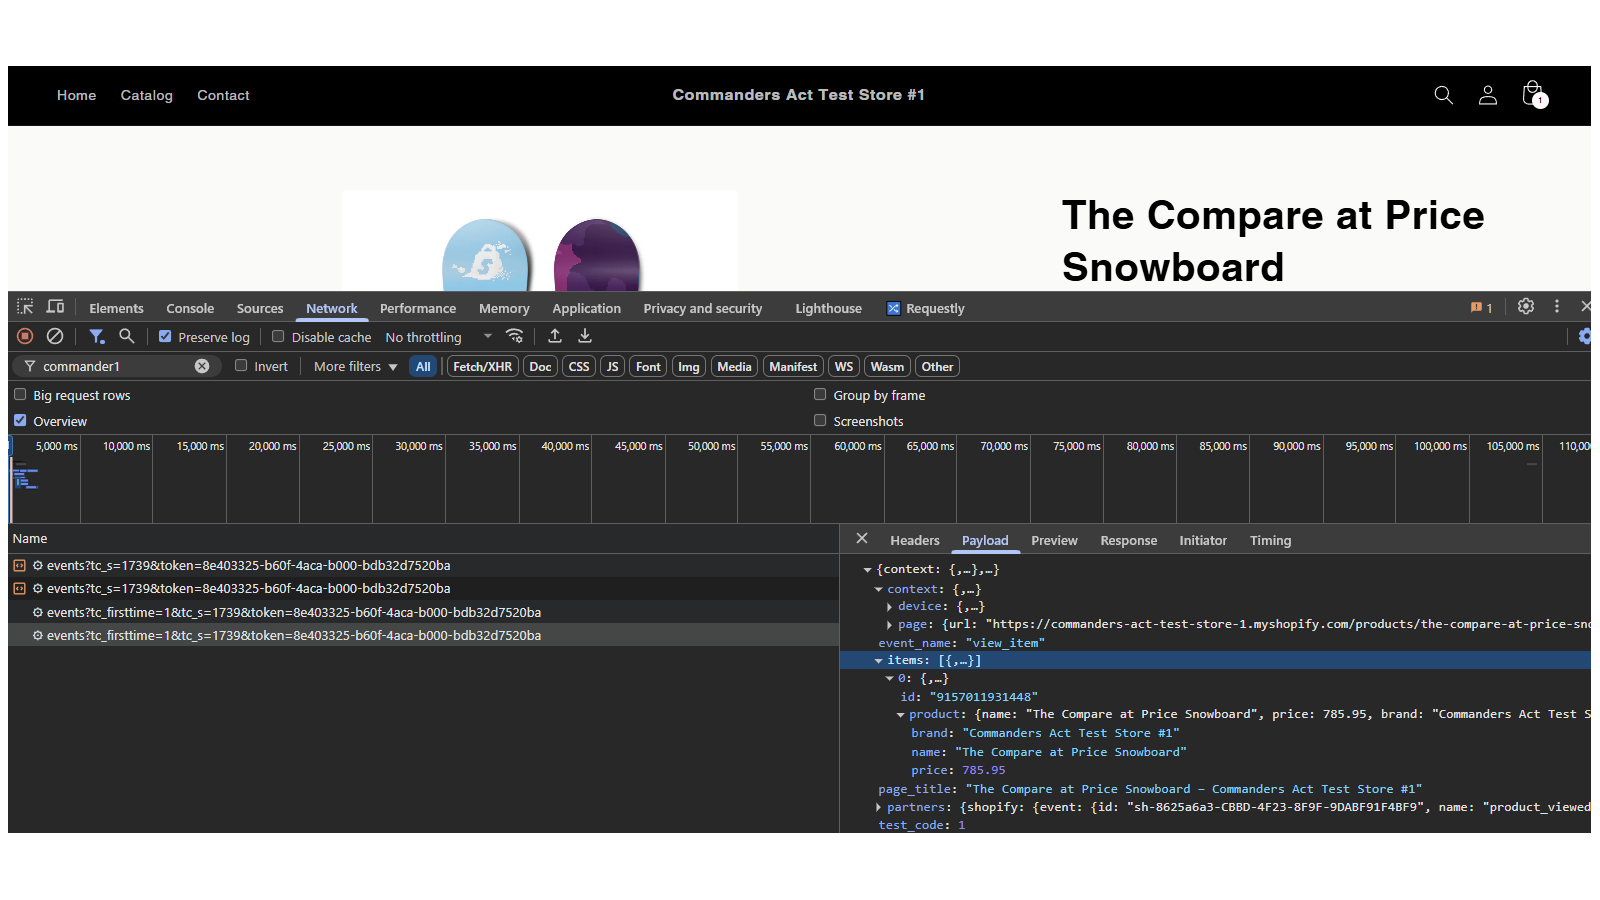Expand the device node

(889, 607)
